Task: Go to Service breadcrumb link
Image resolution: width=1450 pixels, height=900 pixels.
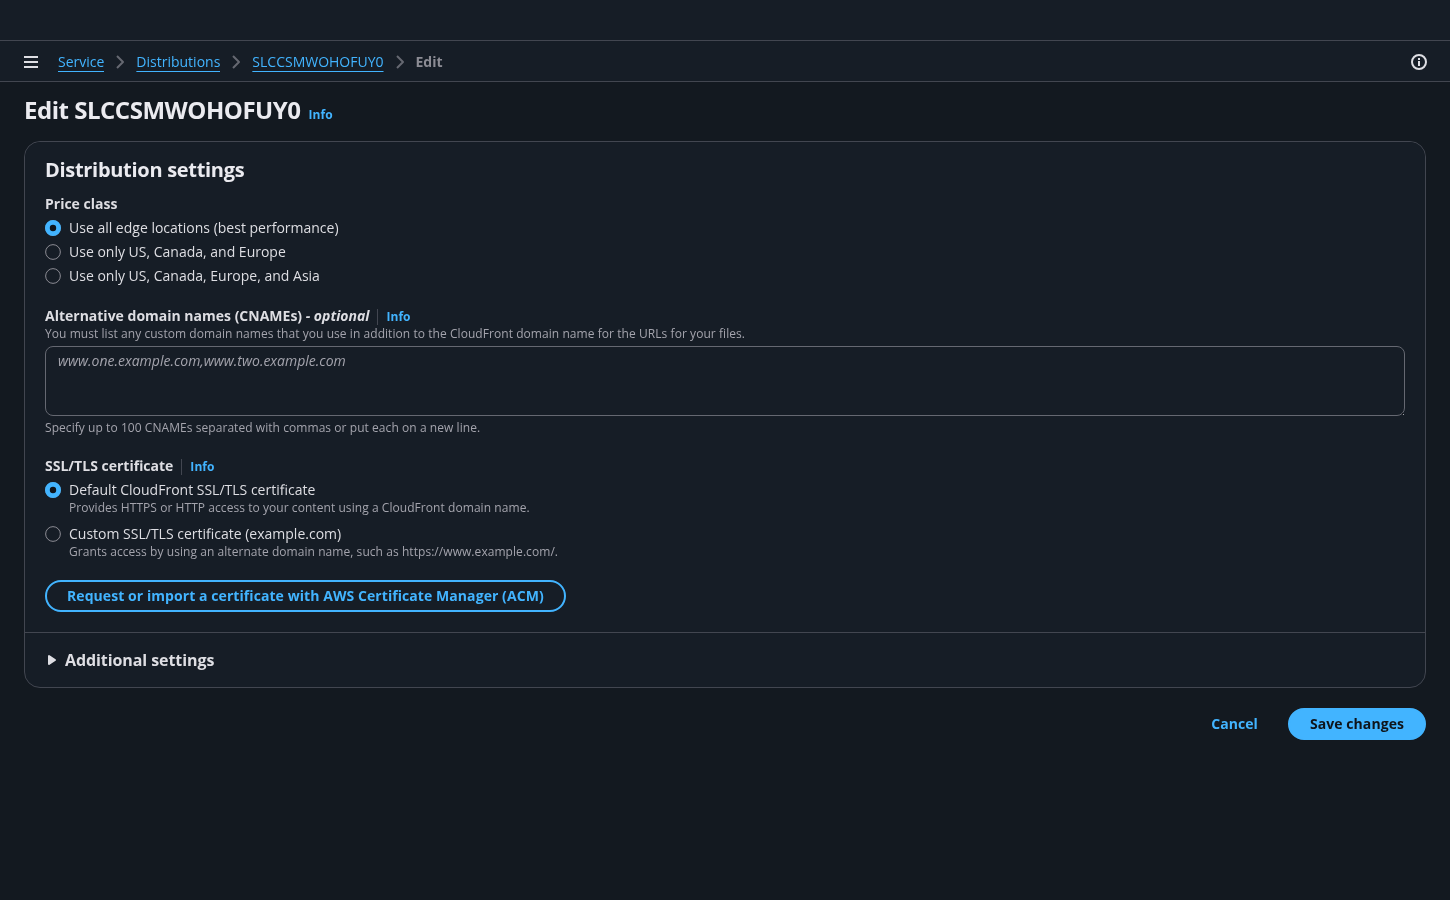Action: [x=81, y=62]
